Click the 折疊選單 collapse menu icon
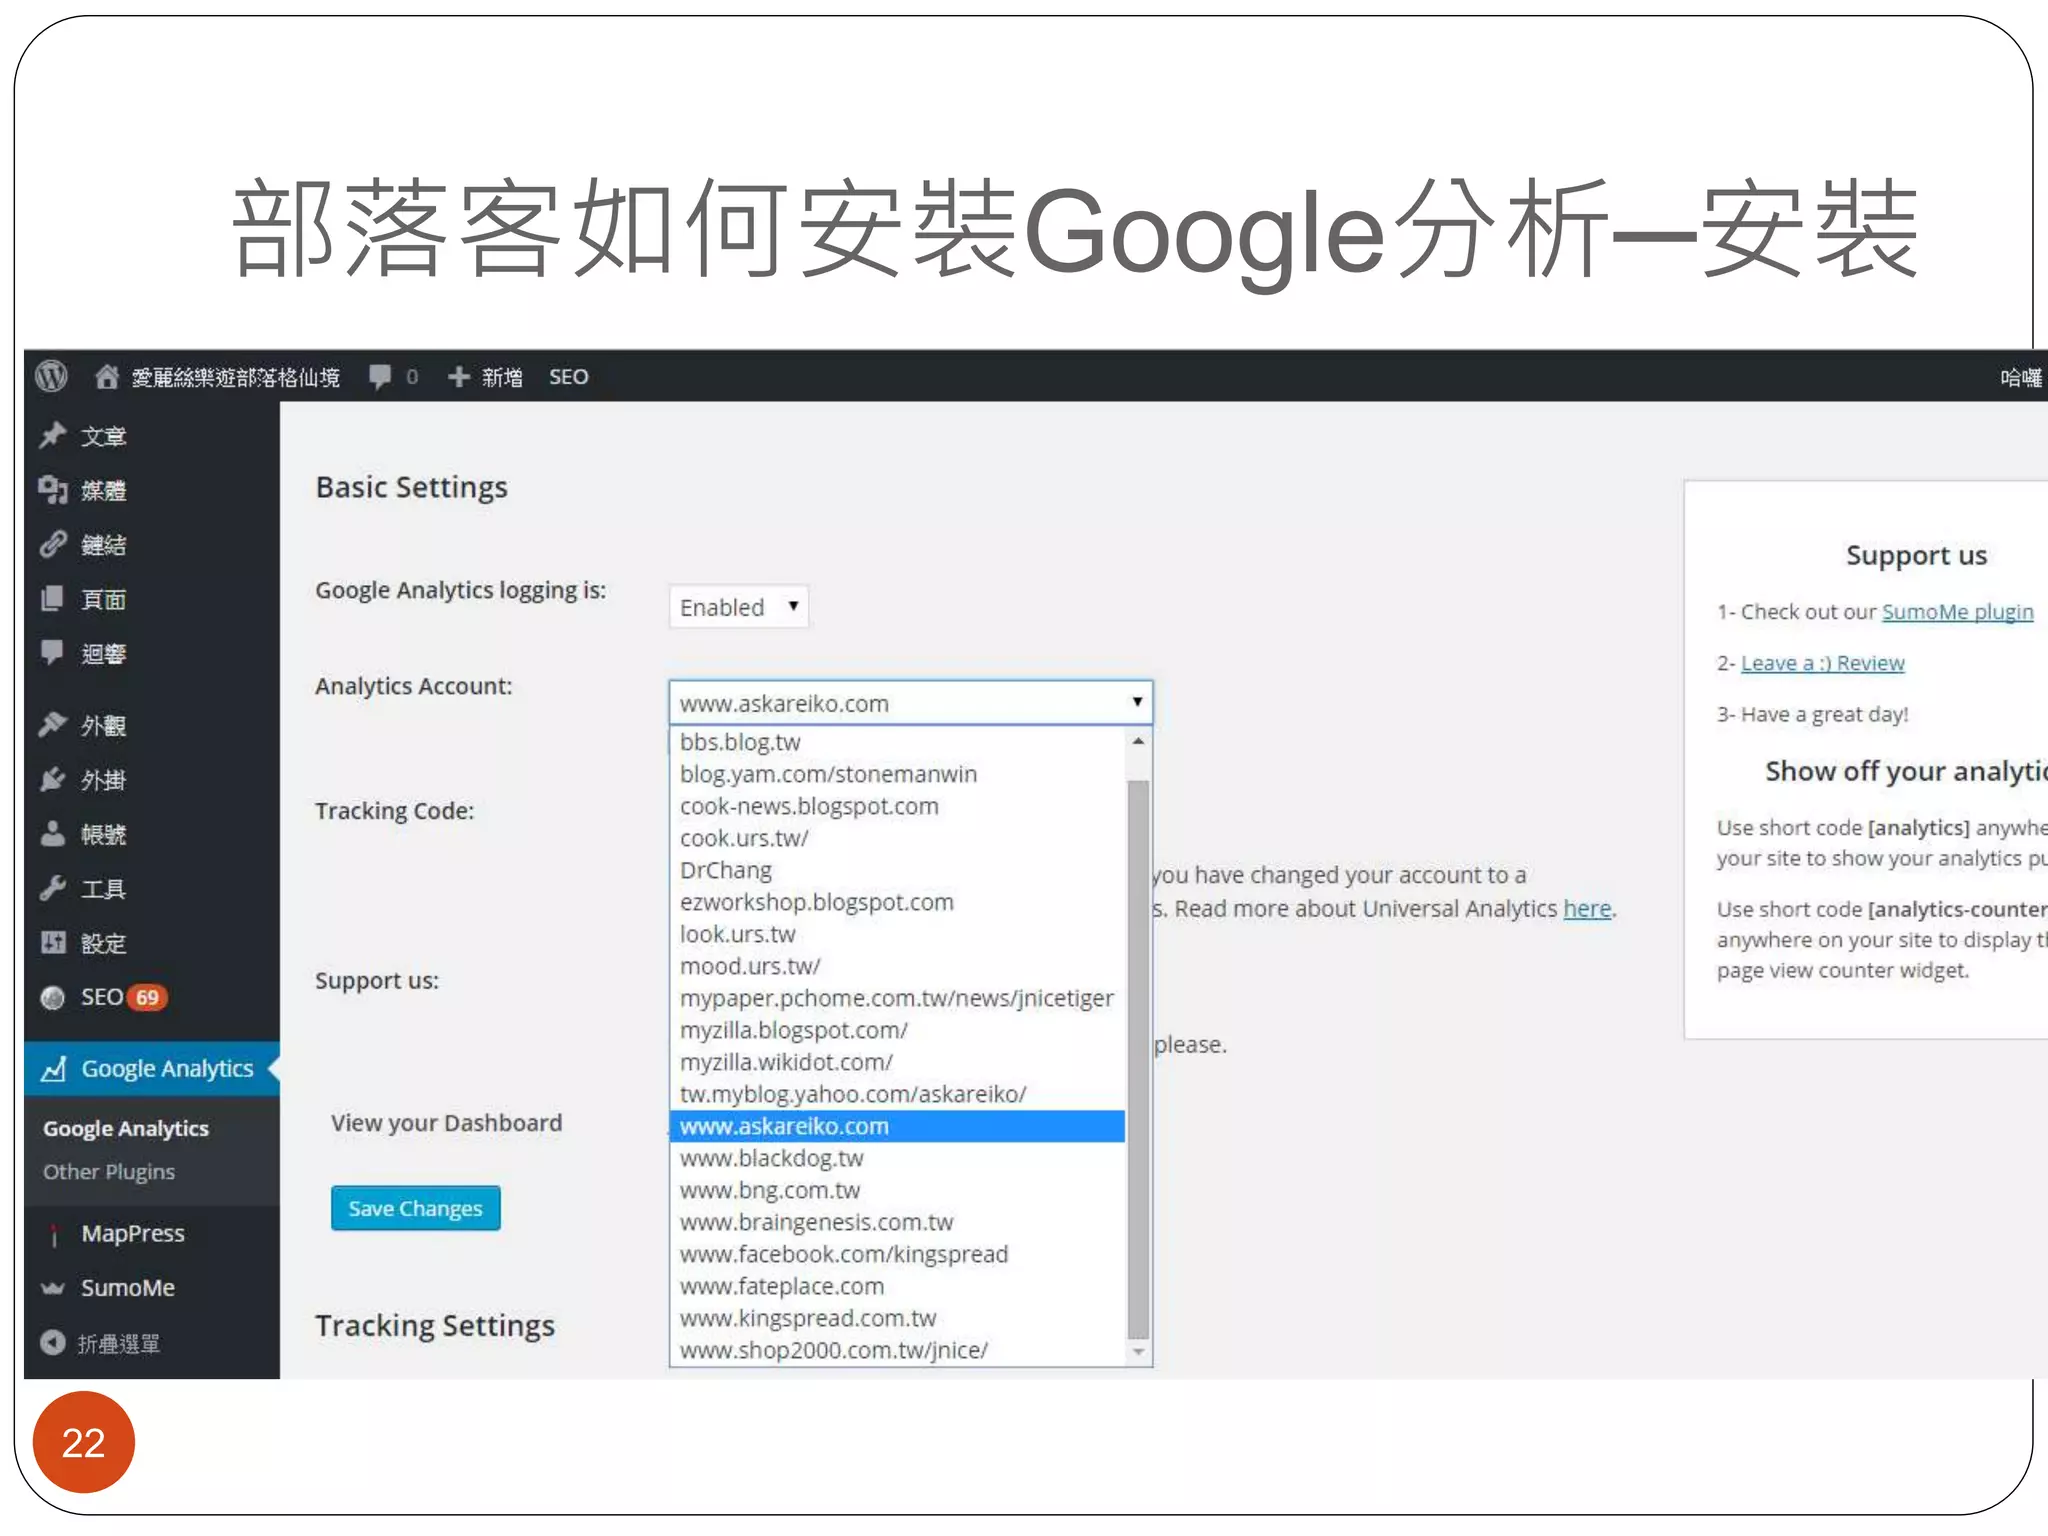This screenshot has height=1536, width=2048. tap(53, 1342)
